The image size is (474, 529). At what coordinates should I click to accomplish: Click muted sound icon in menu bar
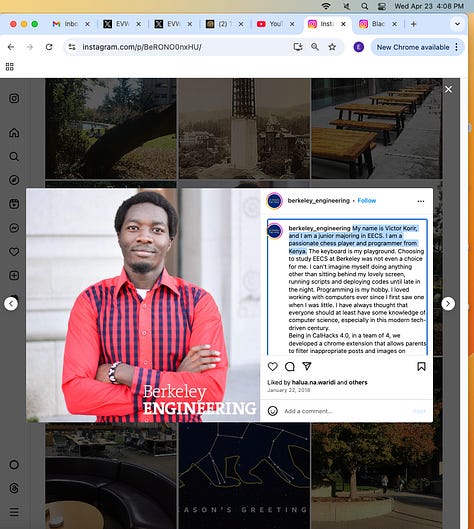click(x=346, y=6)
